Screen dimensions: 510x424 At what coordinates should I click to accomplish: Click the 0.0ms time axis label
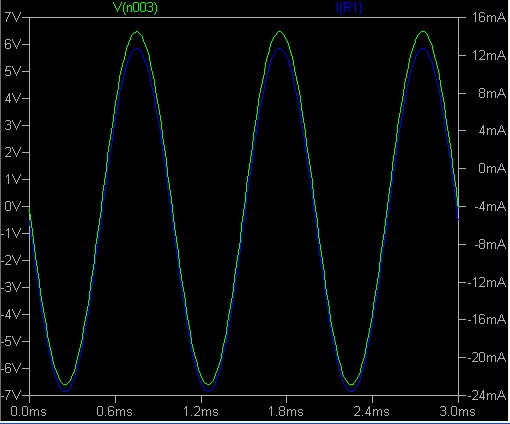pyautogui.click(x=28, y=411)
